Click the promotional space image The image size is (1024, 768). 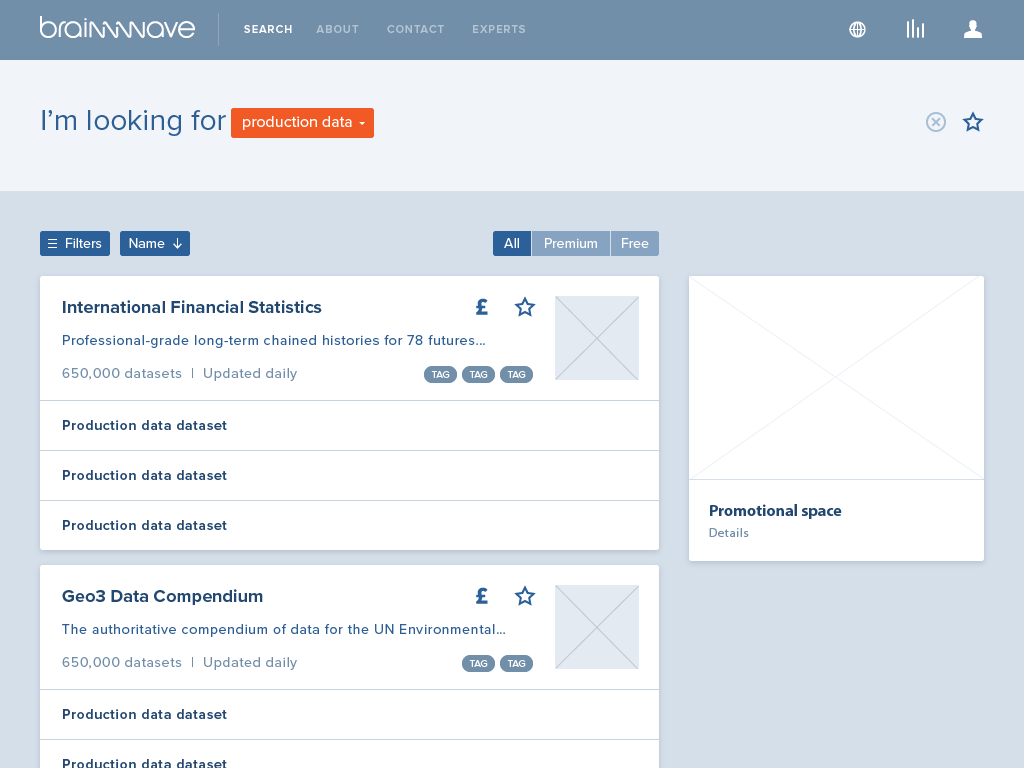point(837,377)
